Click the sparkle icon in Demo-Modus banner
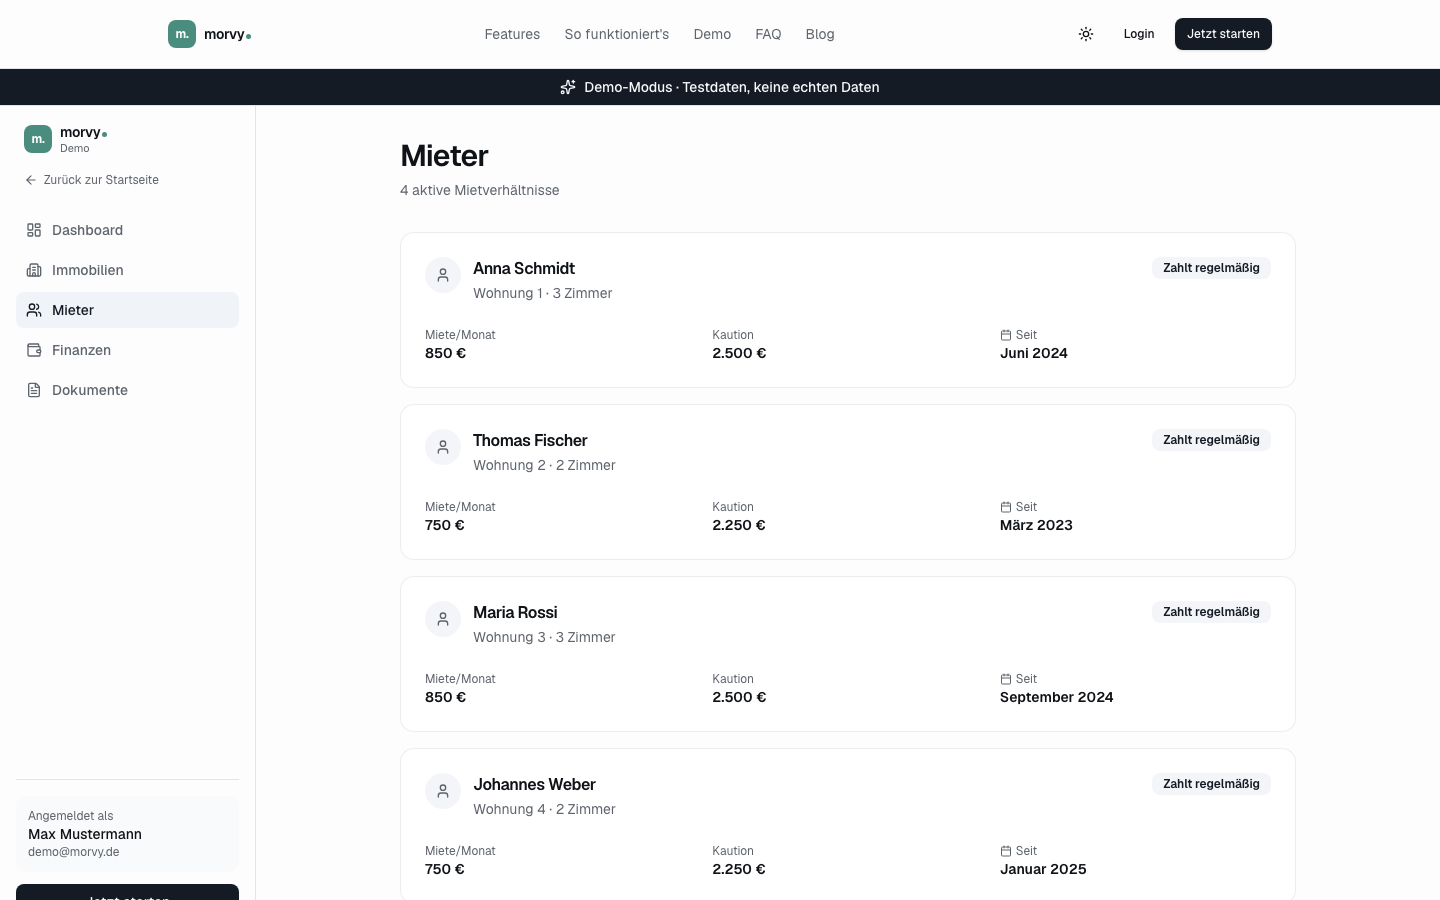Viewport: 1440px width, 900px height. [568, 87]
